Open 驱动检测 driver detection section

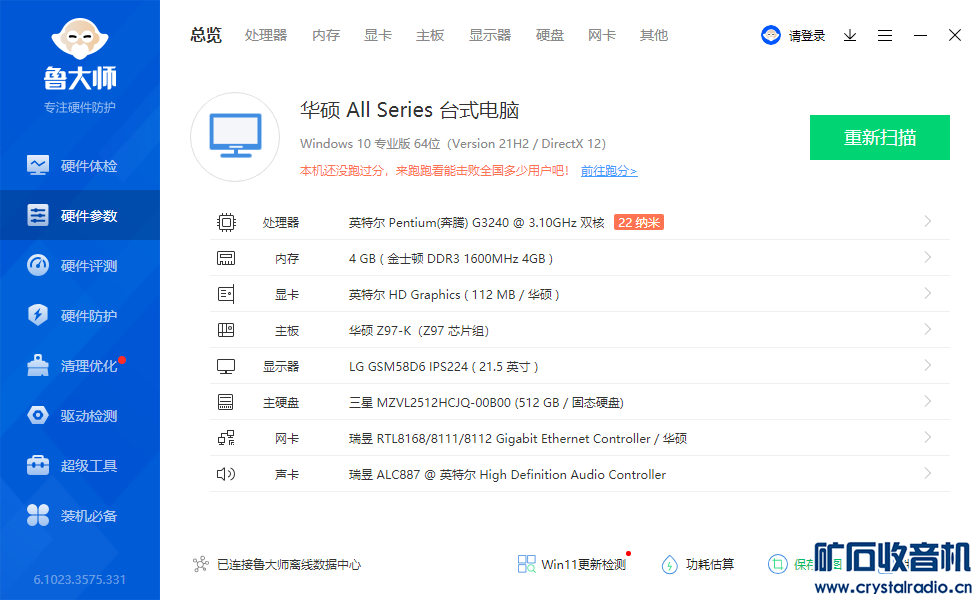[x=79, y=416]
